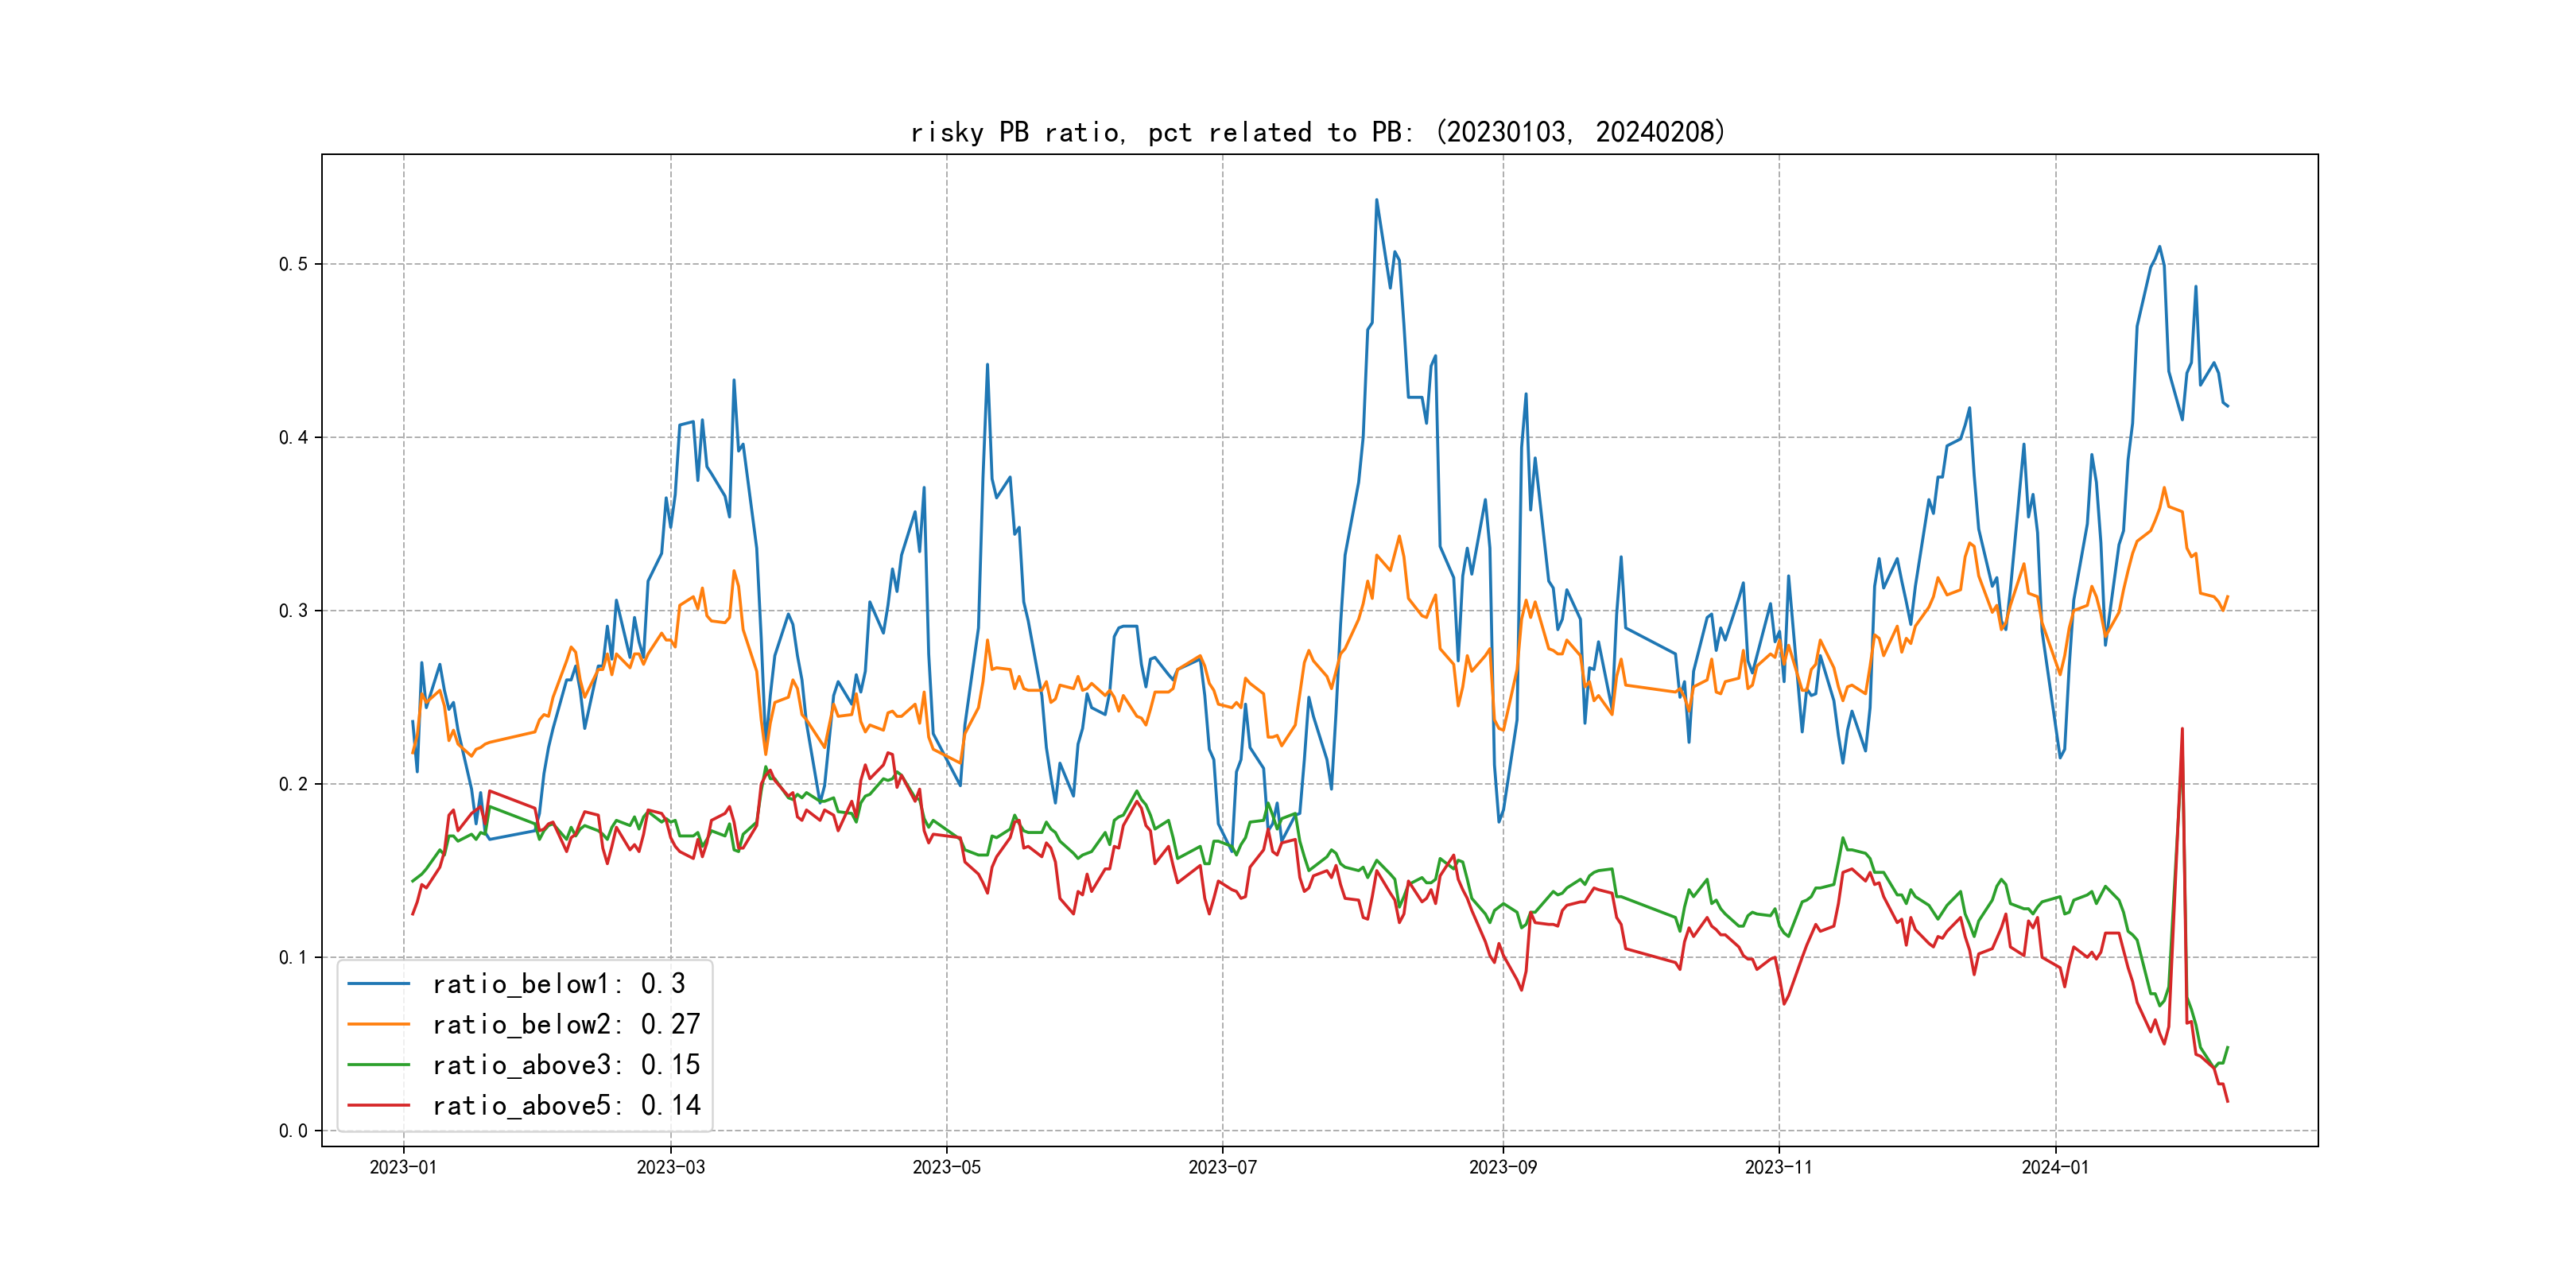Click the blue line's highest peak near 2023-08
The width and height of the screenshot is (2576, 1288).
click(x=1376, y=200)
